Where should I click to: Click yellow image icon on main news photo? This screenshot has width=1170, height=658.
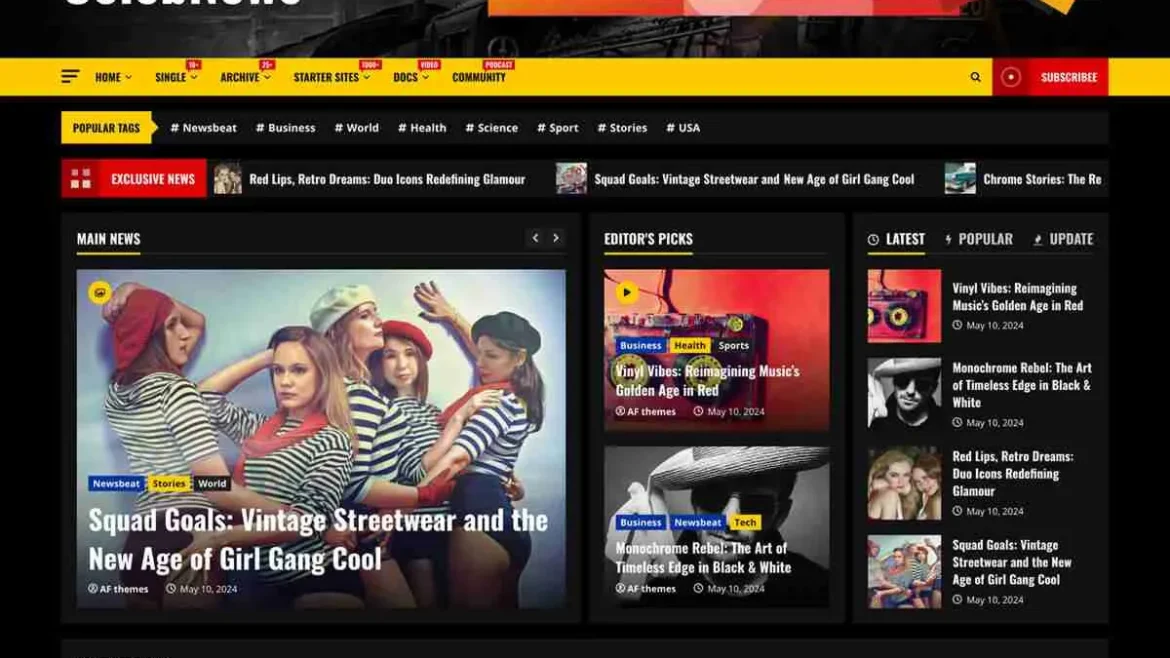pyautogui.click(x=99, y=292)
